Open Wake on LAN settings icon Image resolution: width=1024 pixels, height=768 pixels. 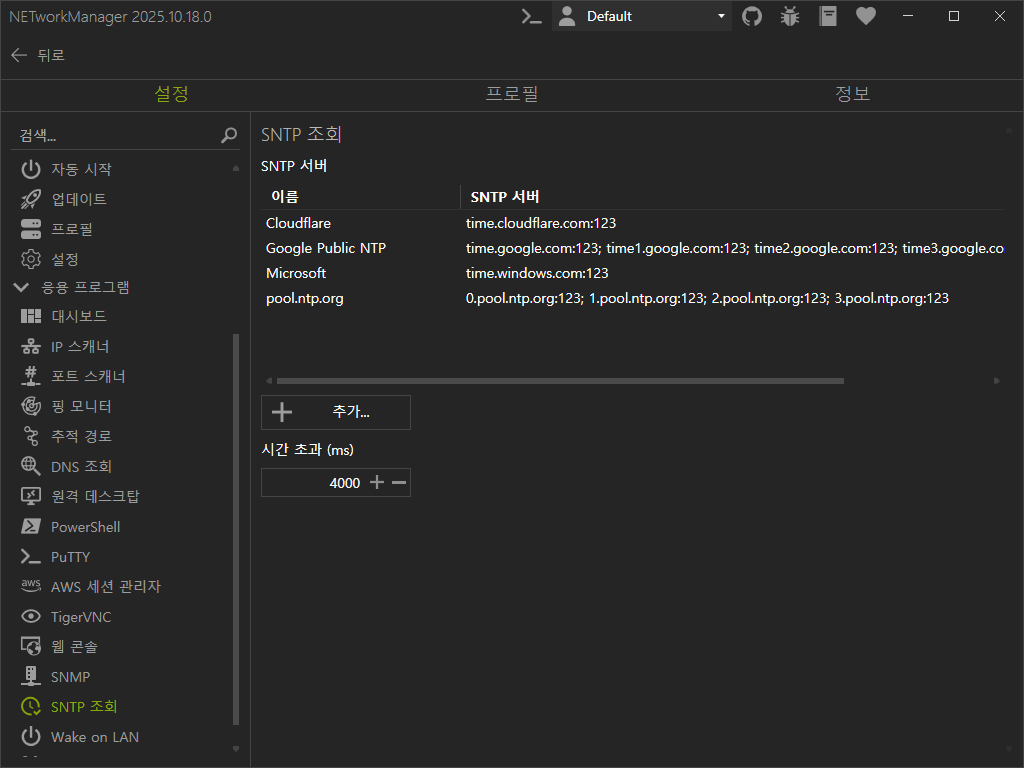31,737
